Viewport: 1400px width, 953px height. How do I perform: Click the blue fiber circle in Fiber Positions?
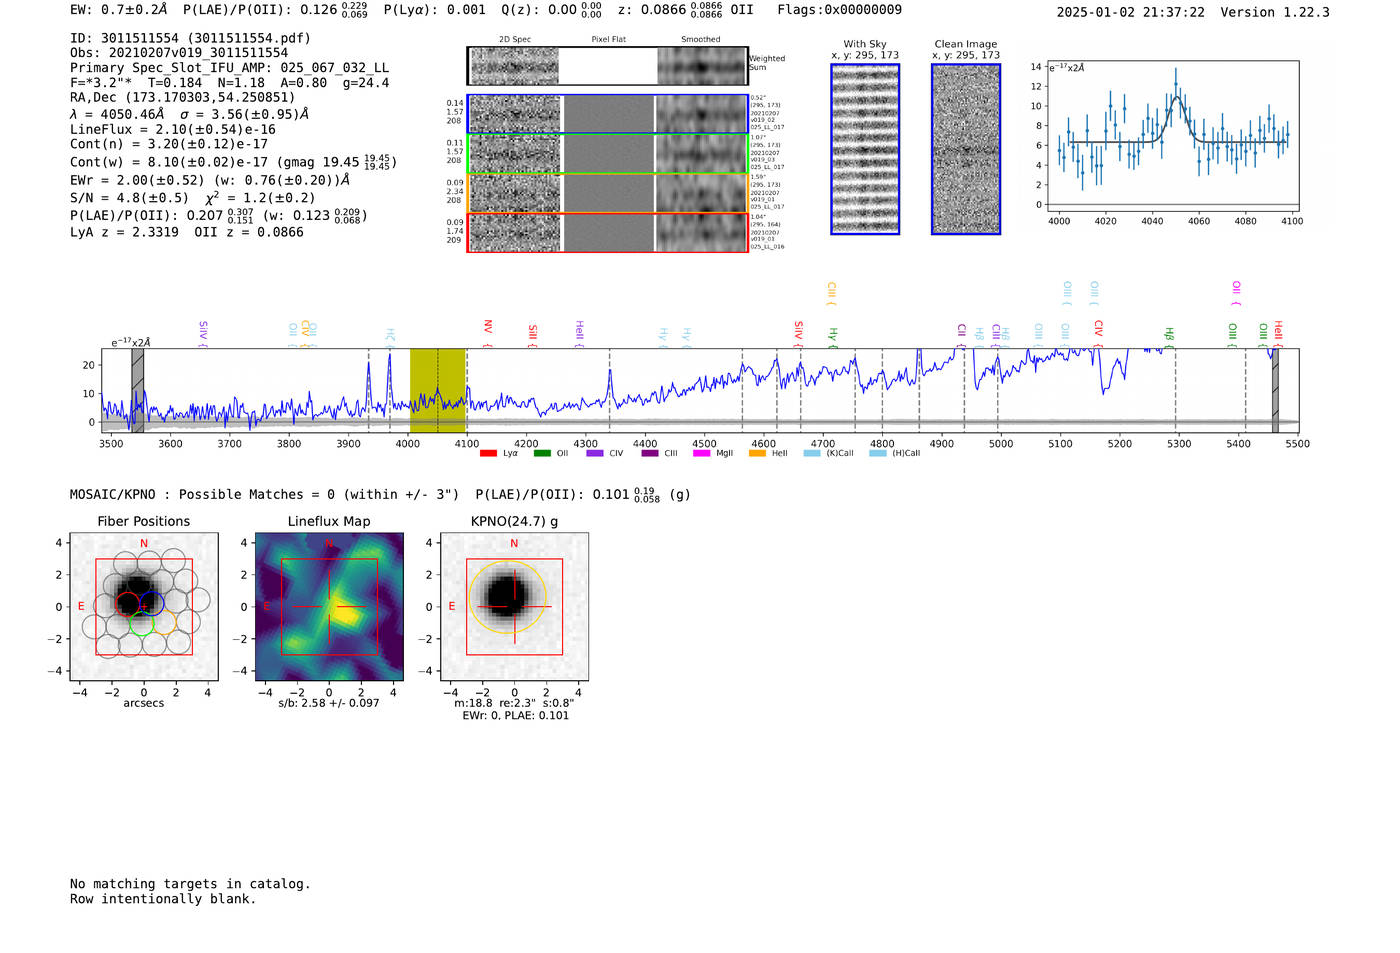[x=152, y=603]
